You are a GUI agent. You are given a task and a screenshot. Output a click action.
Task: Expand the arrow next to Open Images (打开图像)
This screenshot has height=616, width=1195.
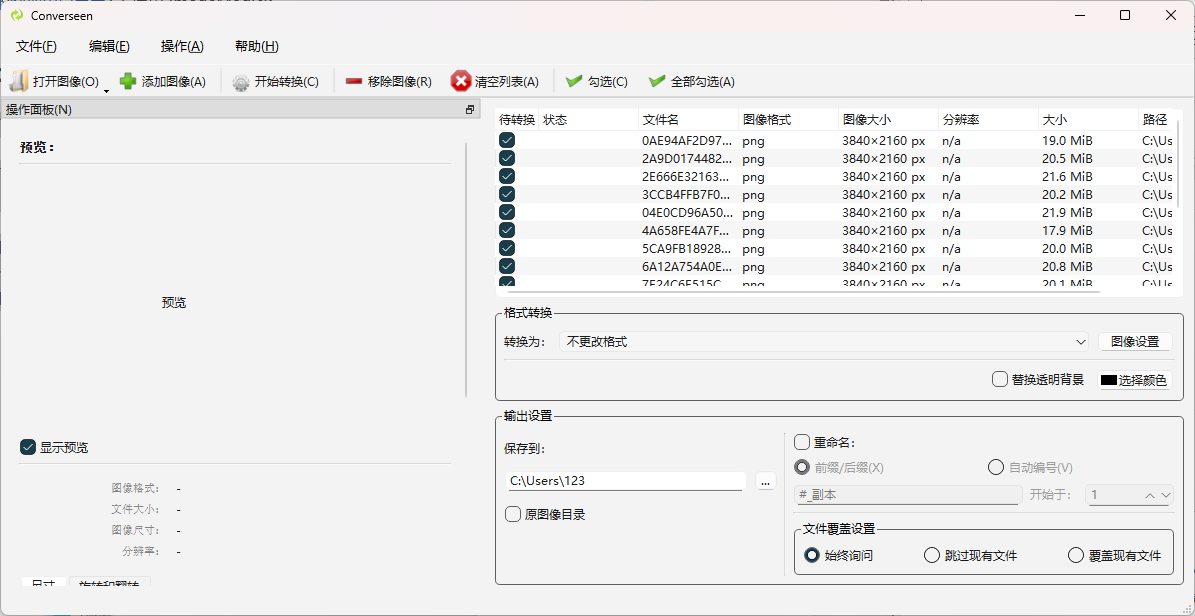(106, 90)
